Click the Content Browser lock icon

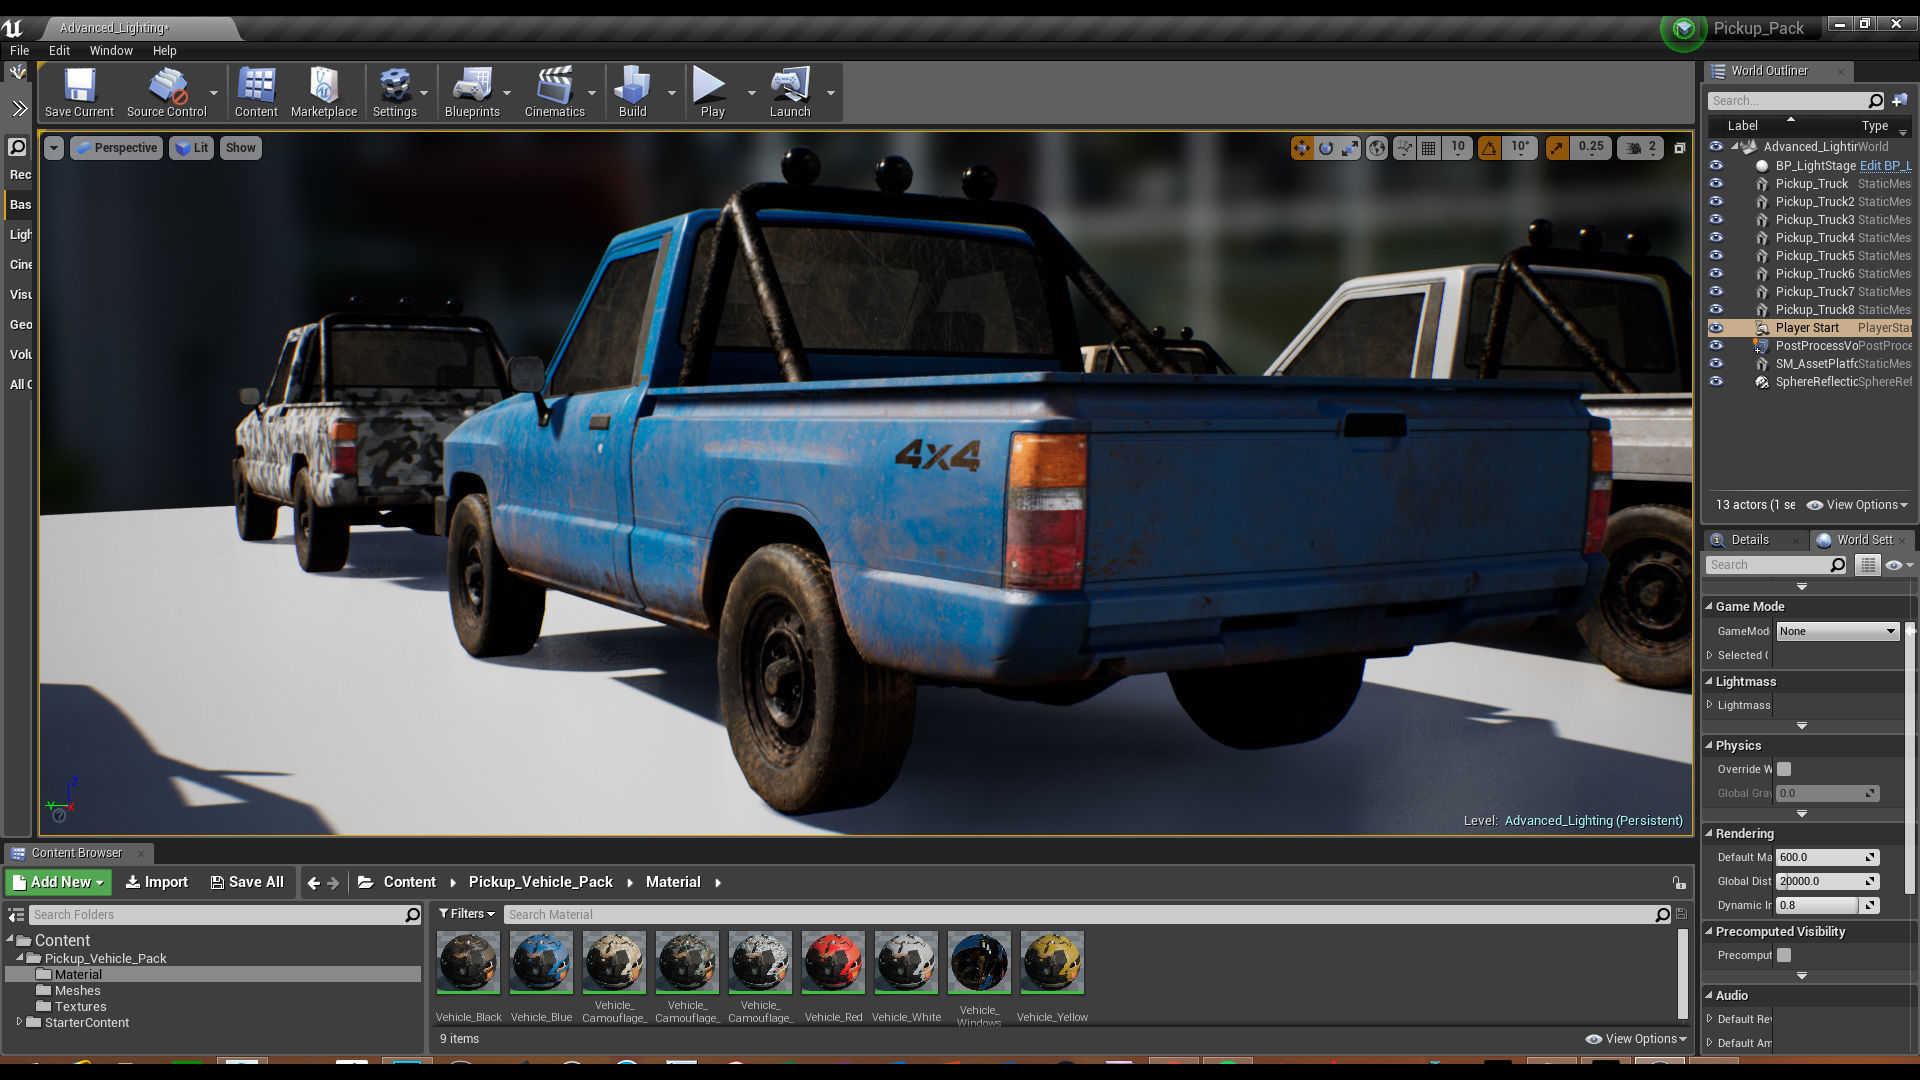tap(1679, 883)
